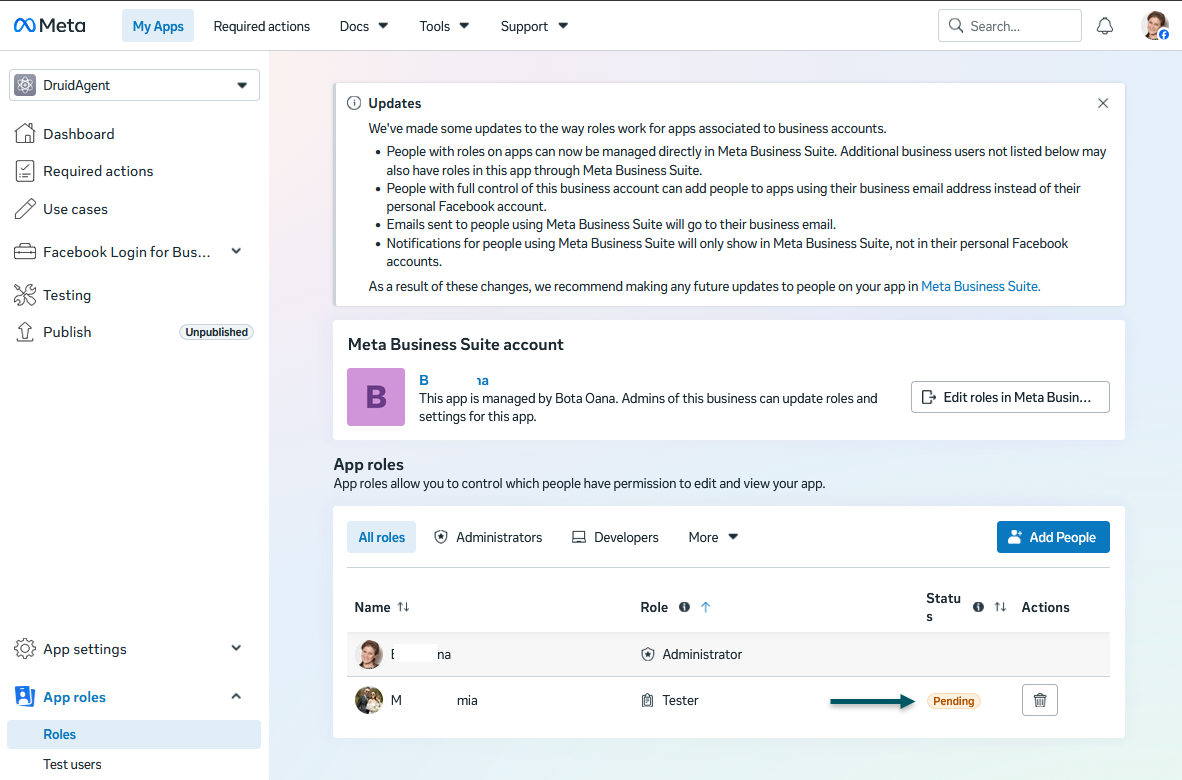
Task: Sort the table by Name arrows
Action: point(403,607)
